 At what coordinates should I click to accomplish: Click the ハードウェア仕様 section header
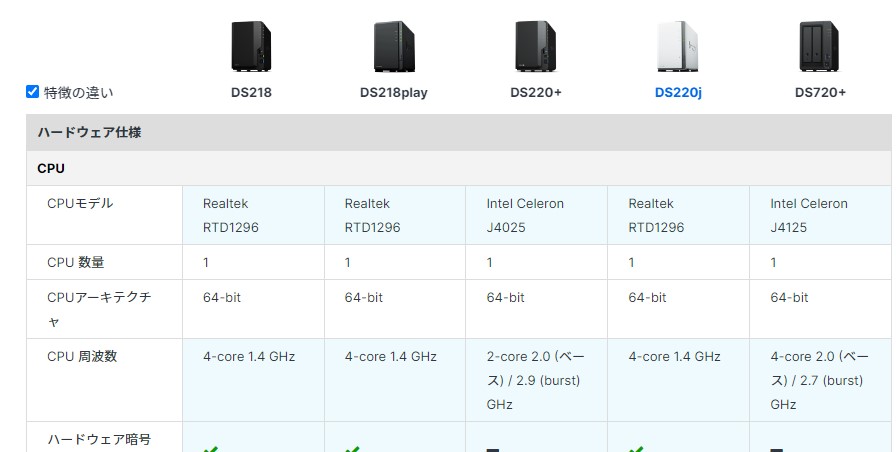pos(459,133)
